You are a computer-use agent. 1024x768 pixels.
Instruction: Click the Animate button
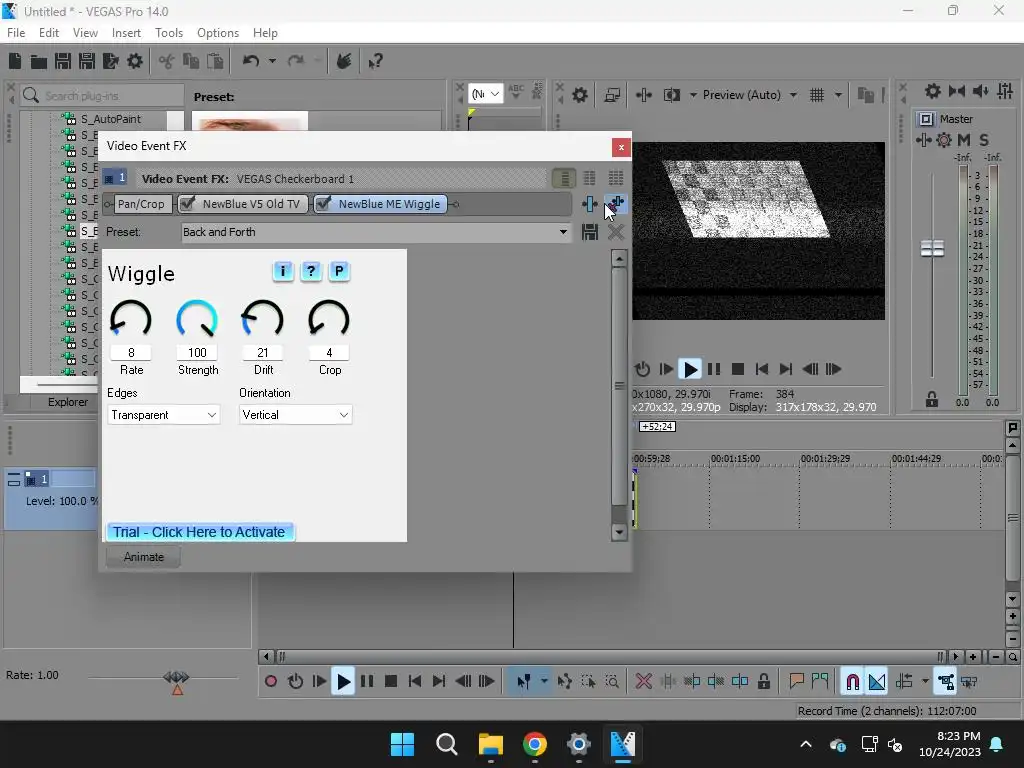(144, 557)
